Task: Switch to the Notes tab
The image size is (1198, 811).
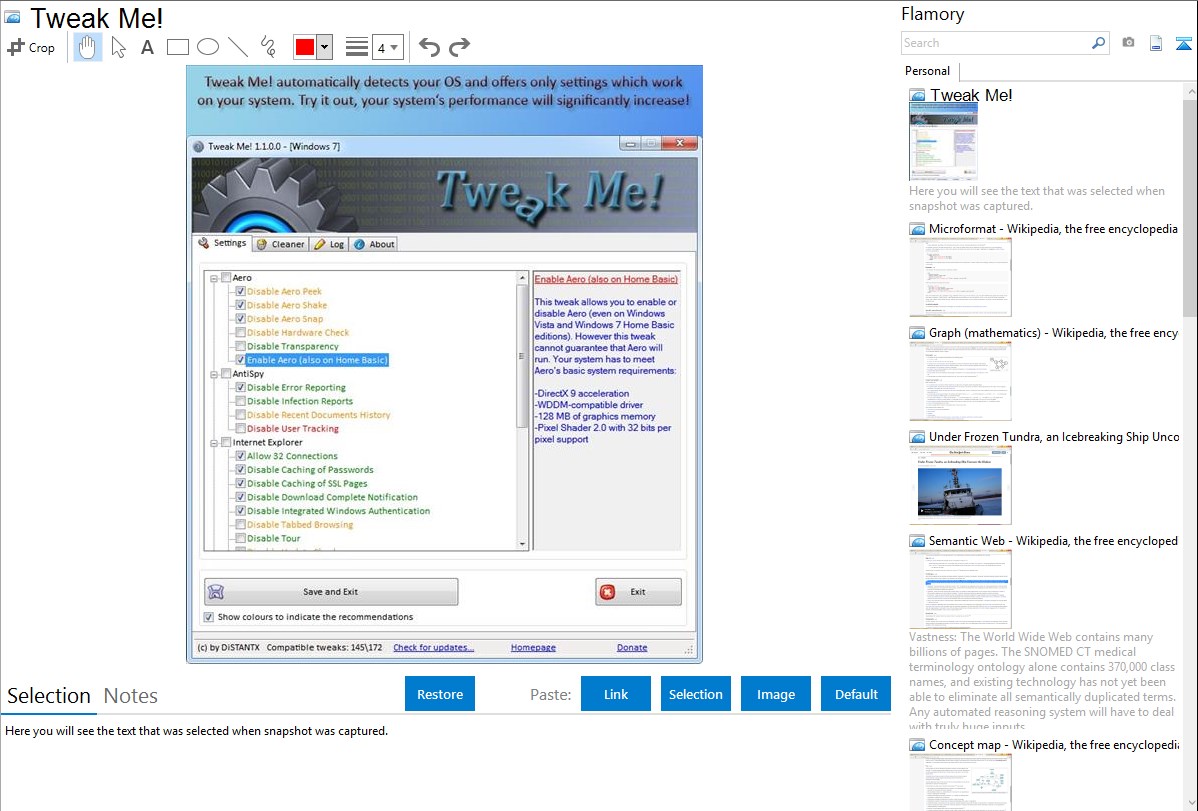Action: pyautogui.click(x=131, y=696)
